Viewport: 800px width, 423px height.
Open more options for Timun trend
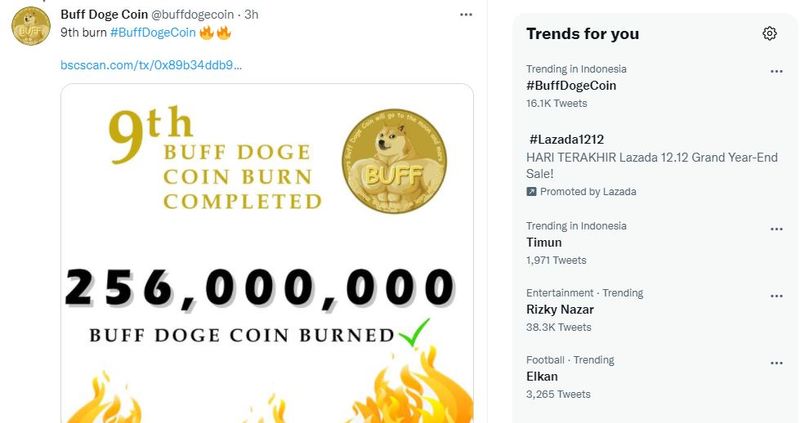pos(776,228)
